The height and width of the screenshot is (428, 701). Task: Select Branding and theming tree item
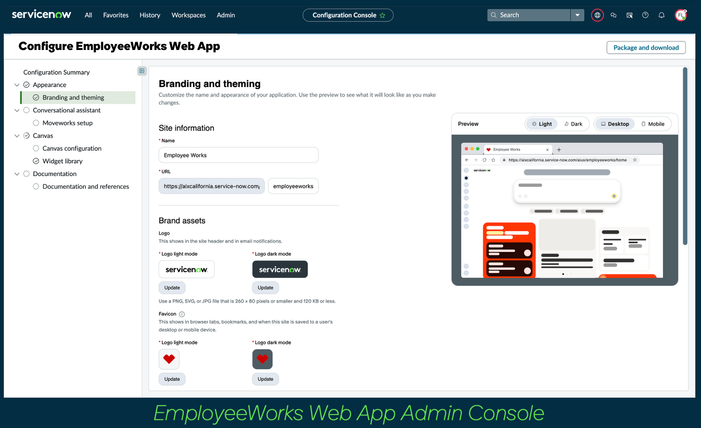click(78, 97)
